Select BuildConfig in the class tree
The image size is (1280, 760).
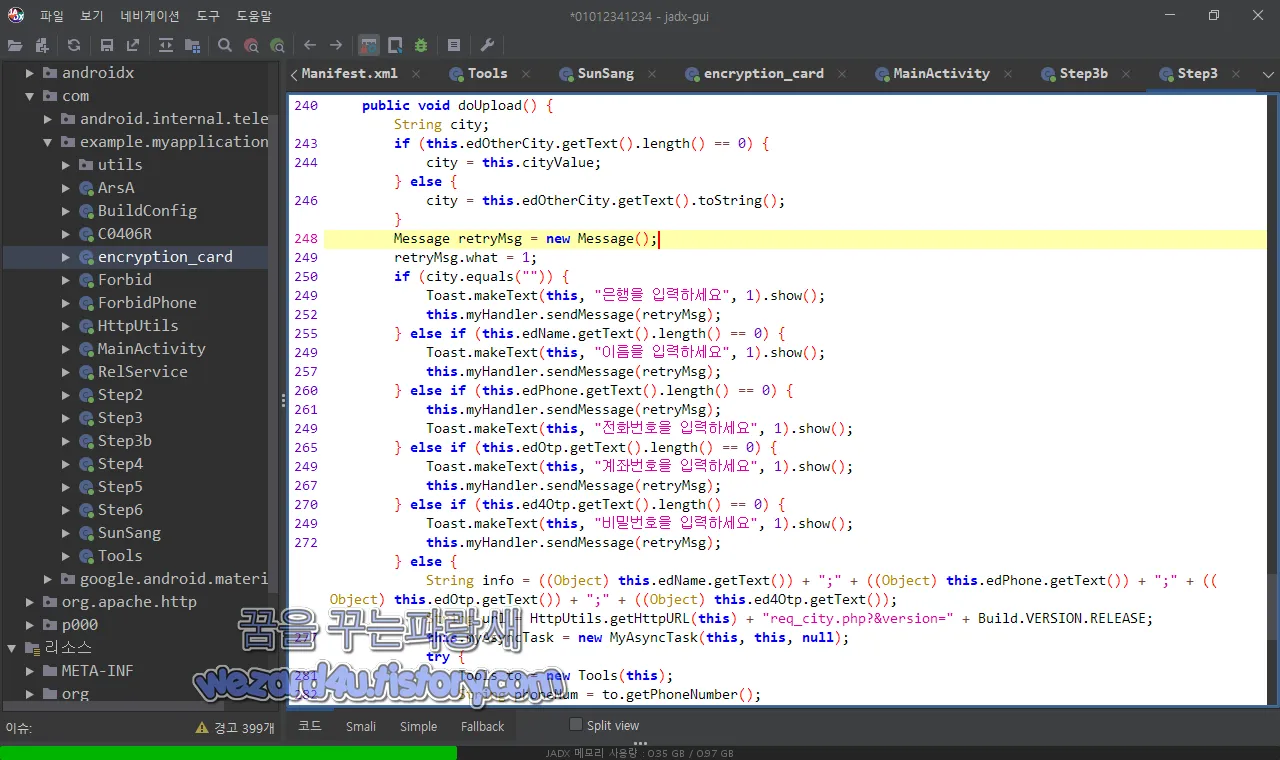[147, 211]
